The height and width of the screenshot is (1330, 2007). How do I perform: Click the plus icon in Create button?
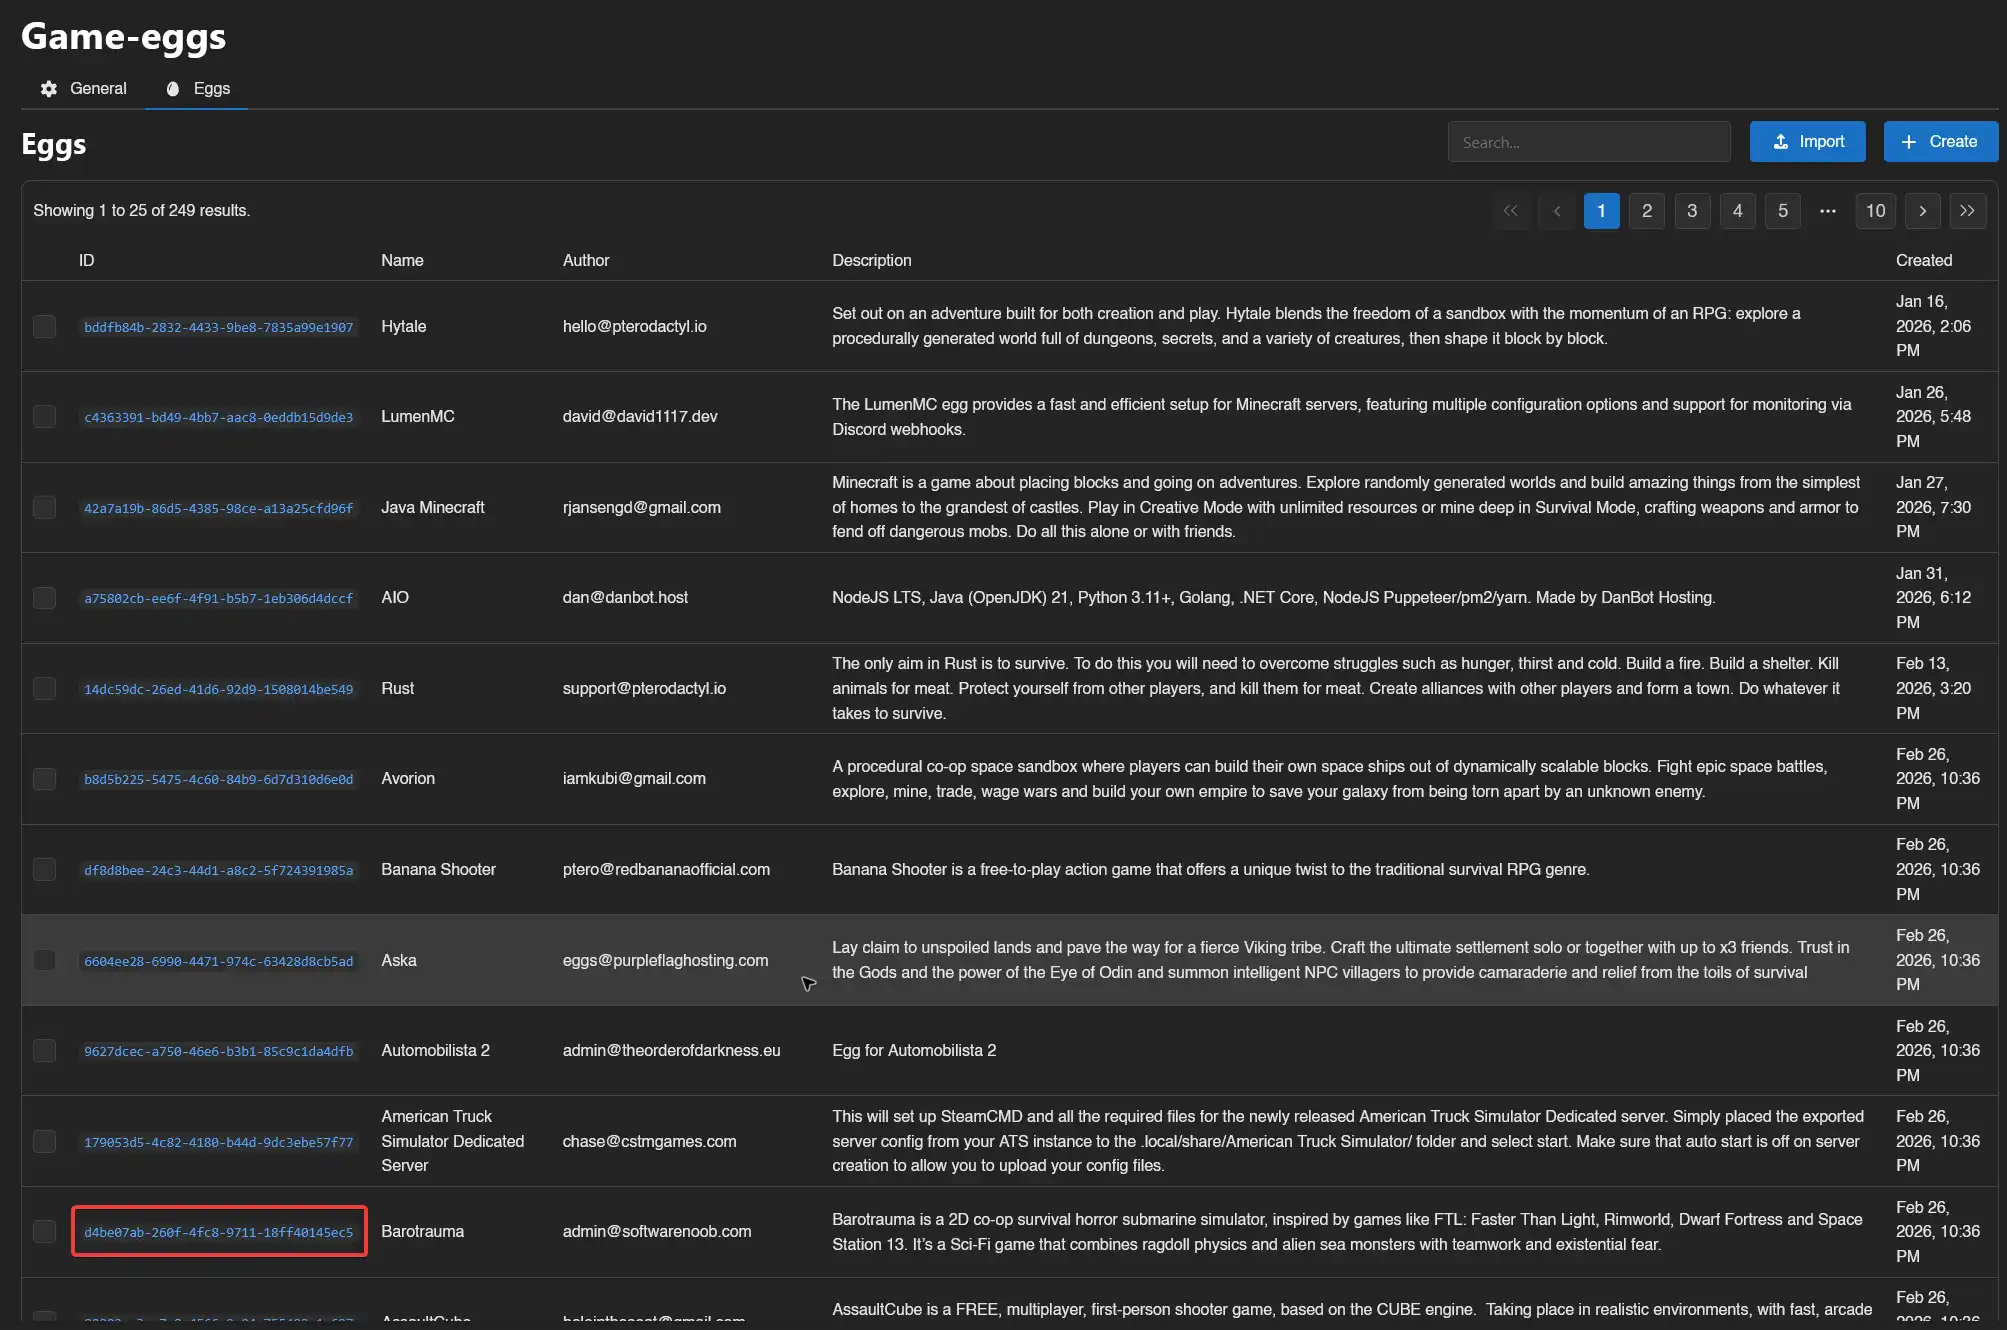[x=1908, y=142]
